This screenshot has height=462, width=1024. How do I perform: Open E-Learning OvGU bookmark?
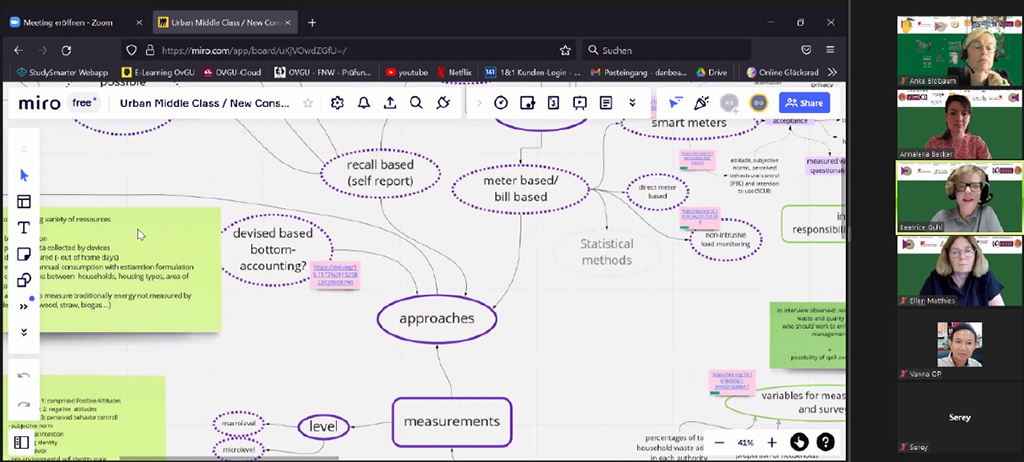[159, 73]
